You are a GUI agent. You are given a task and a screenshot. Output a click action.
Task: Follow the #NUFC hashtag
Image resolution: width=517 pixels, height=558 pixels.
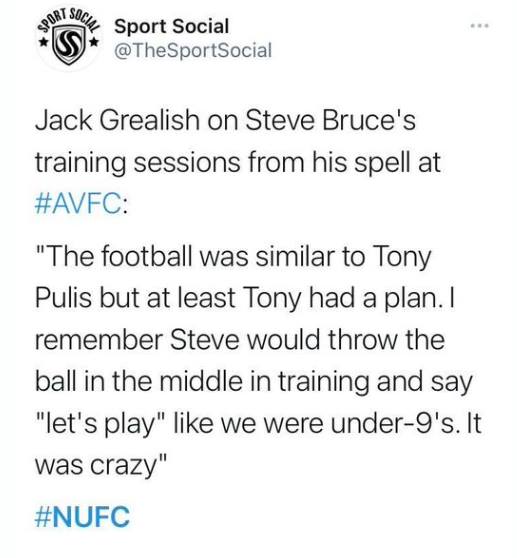[x=82, y=516]
